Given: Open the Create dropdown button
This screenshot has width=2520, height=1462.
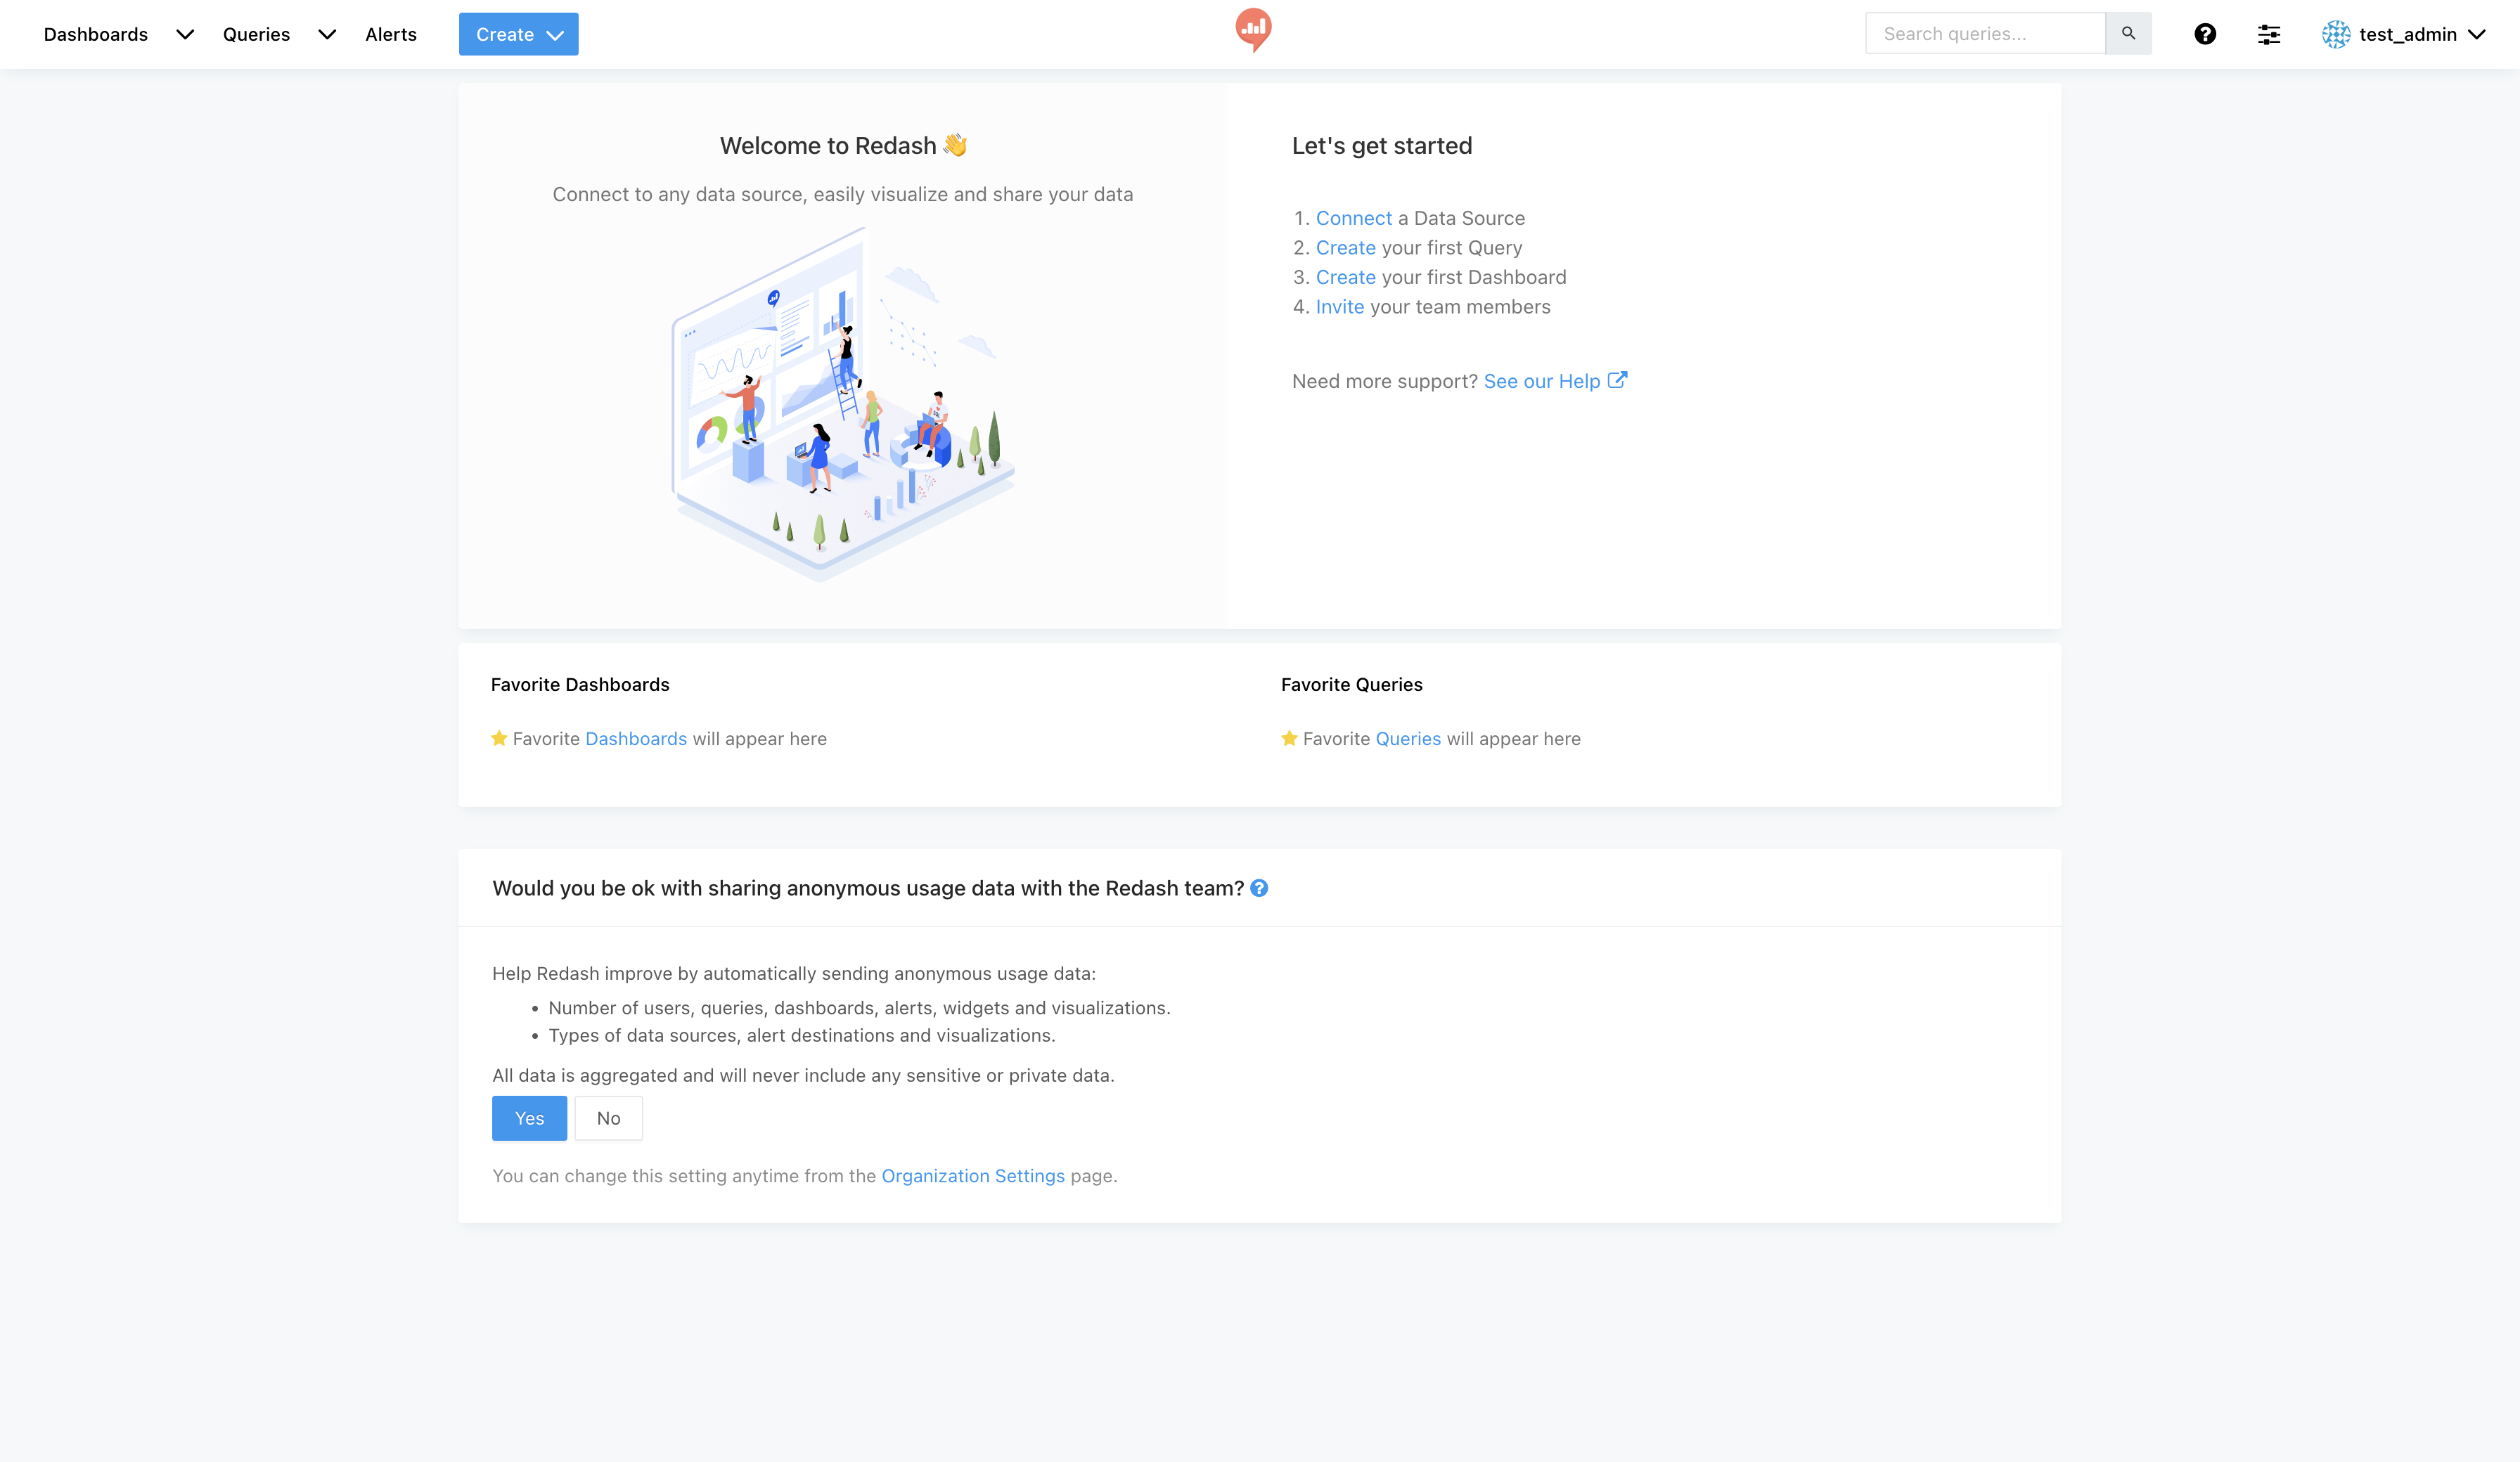Looking at the screenshot, I should (518, 34).
